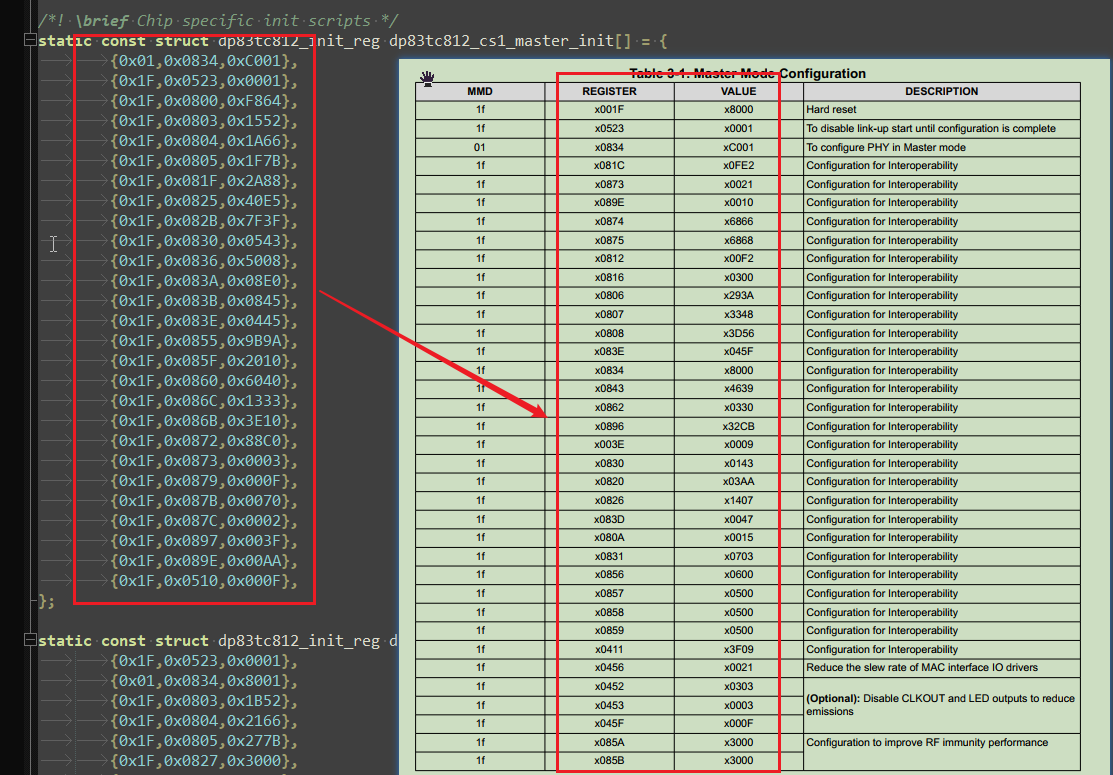The width and height of the screenshot is (1113, 775).
Task: Click the line {0x1F,0x0872,0x88C0}
Action: click(204, 441)
